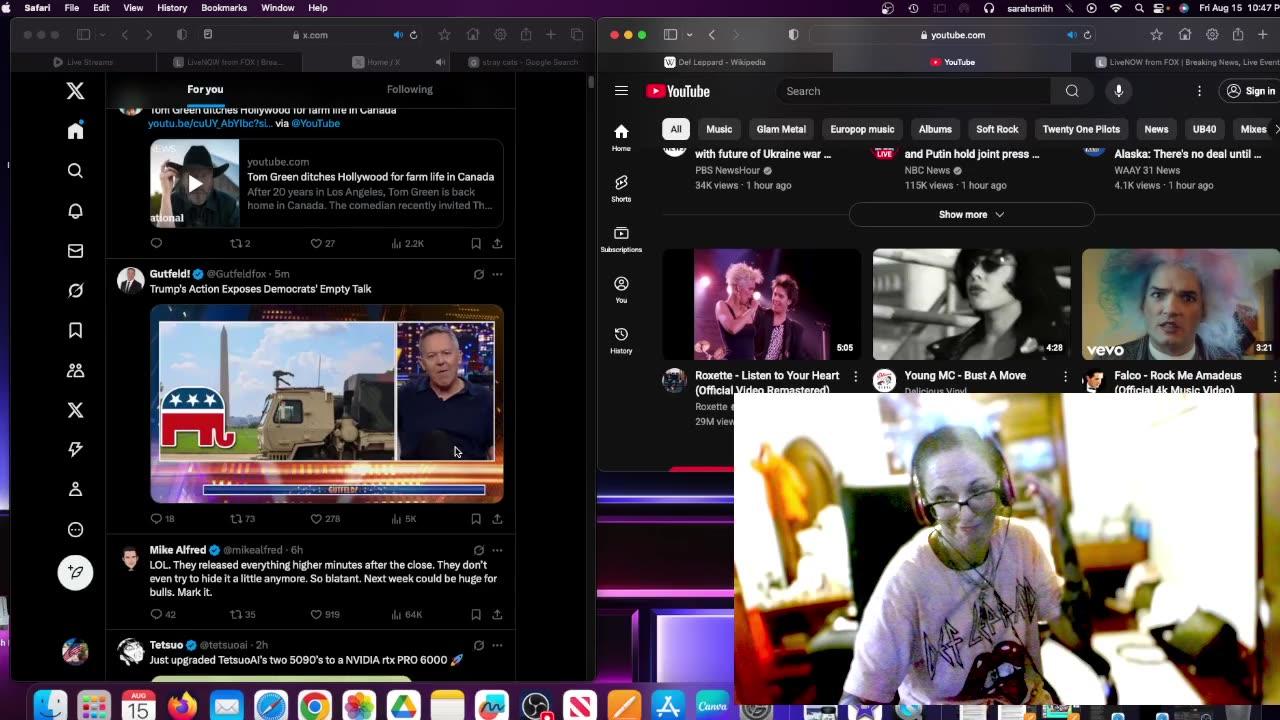Share the Mike Alfred post

tap(497, 614)
